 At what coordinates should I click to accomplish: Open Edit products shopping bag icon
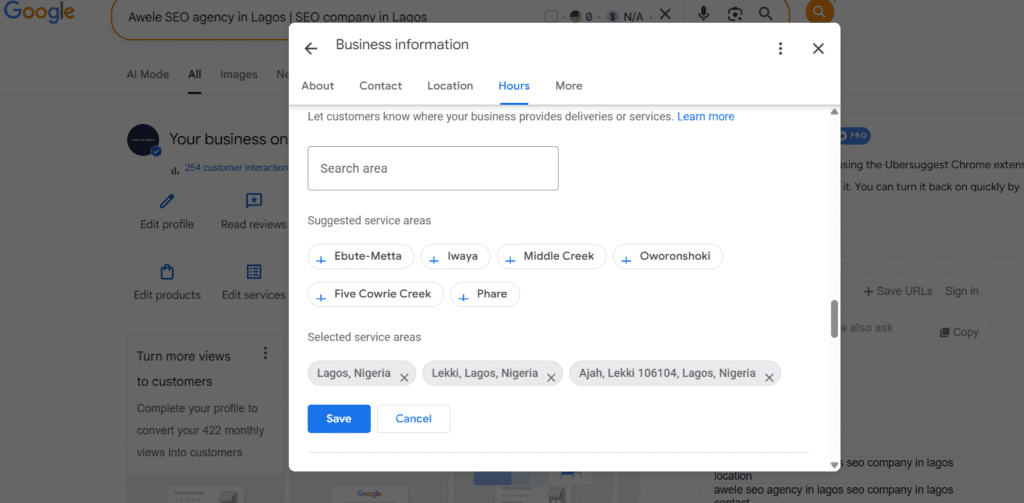point(167,271)
